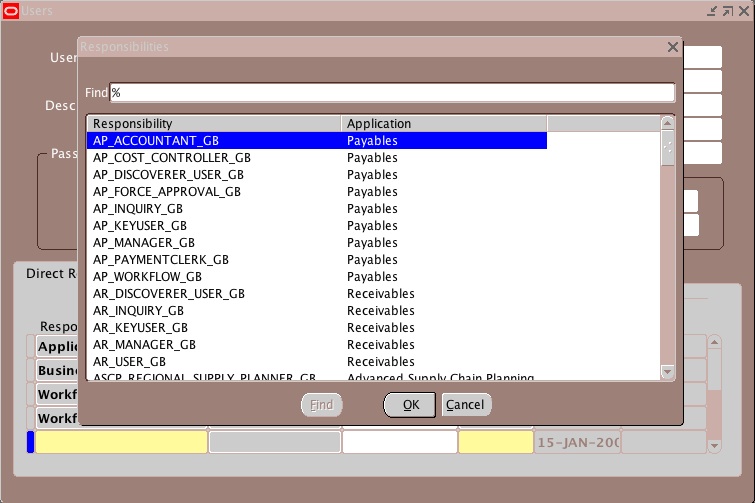Screen dimensions: 755x503
Task: Click the yellow responsibility field in Users window
Action: coord(121,442)
